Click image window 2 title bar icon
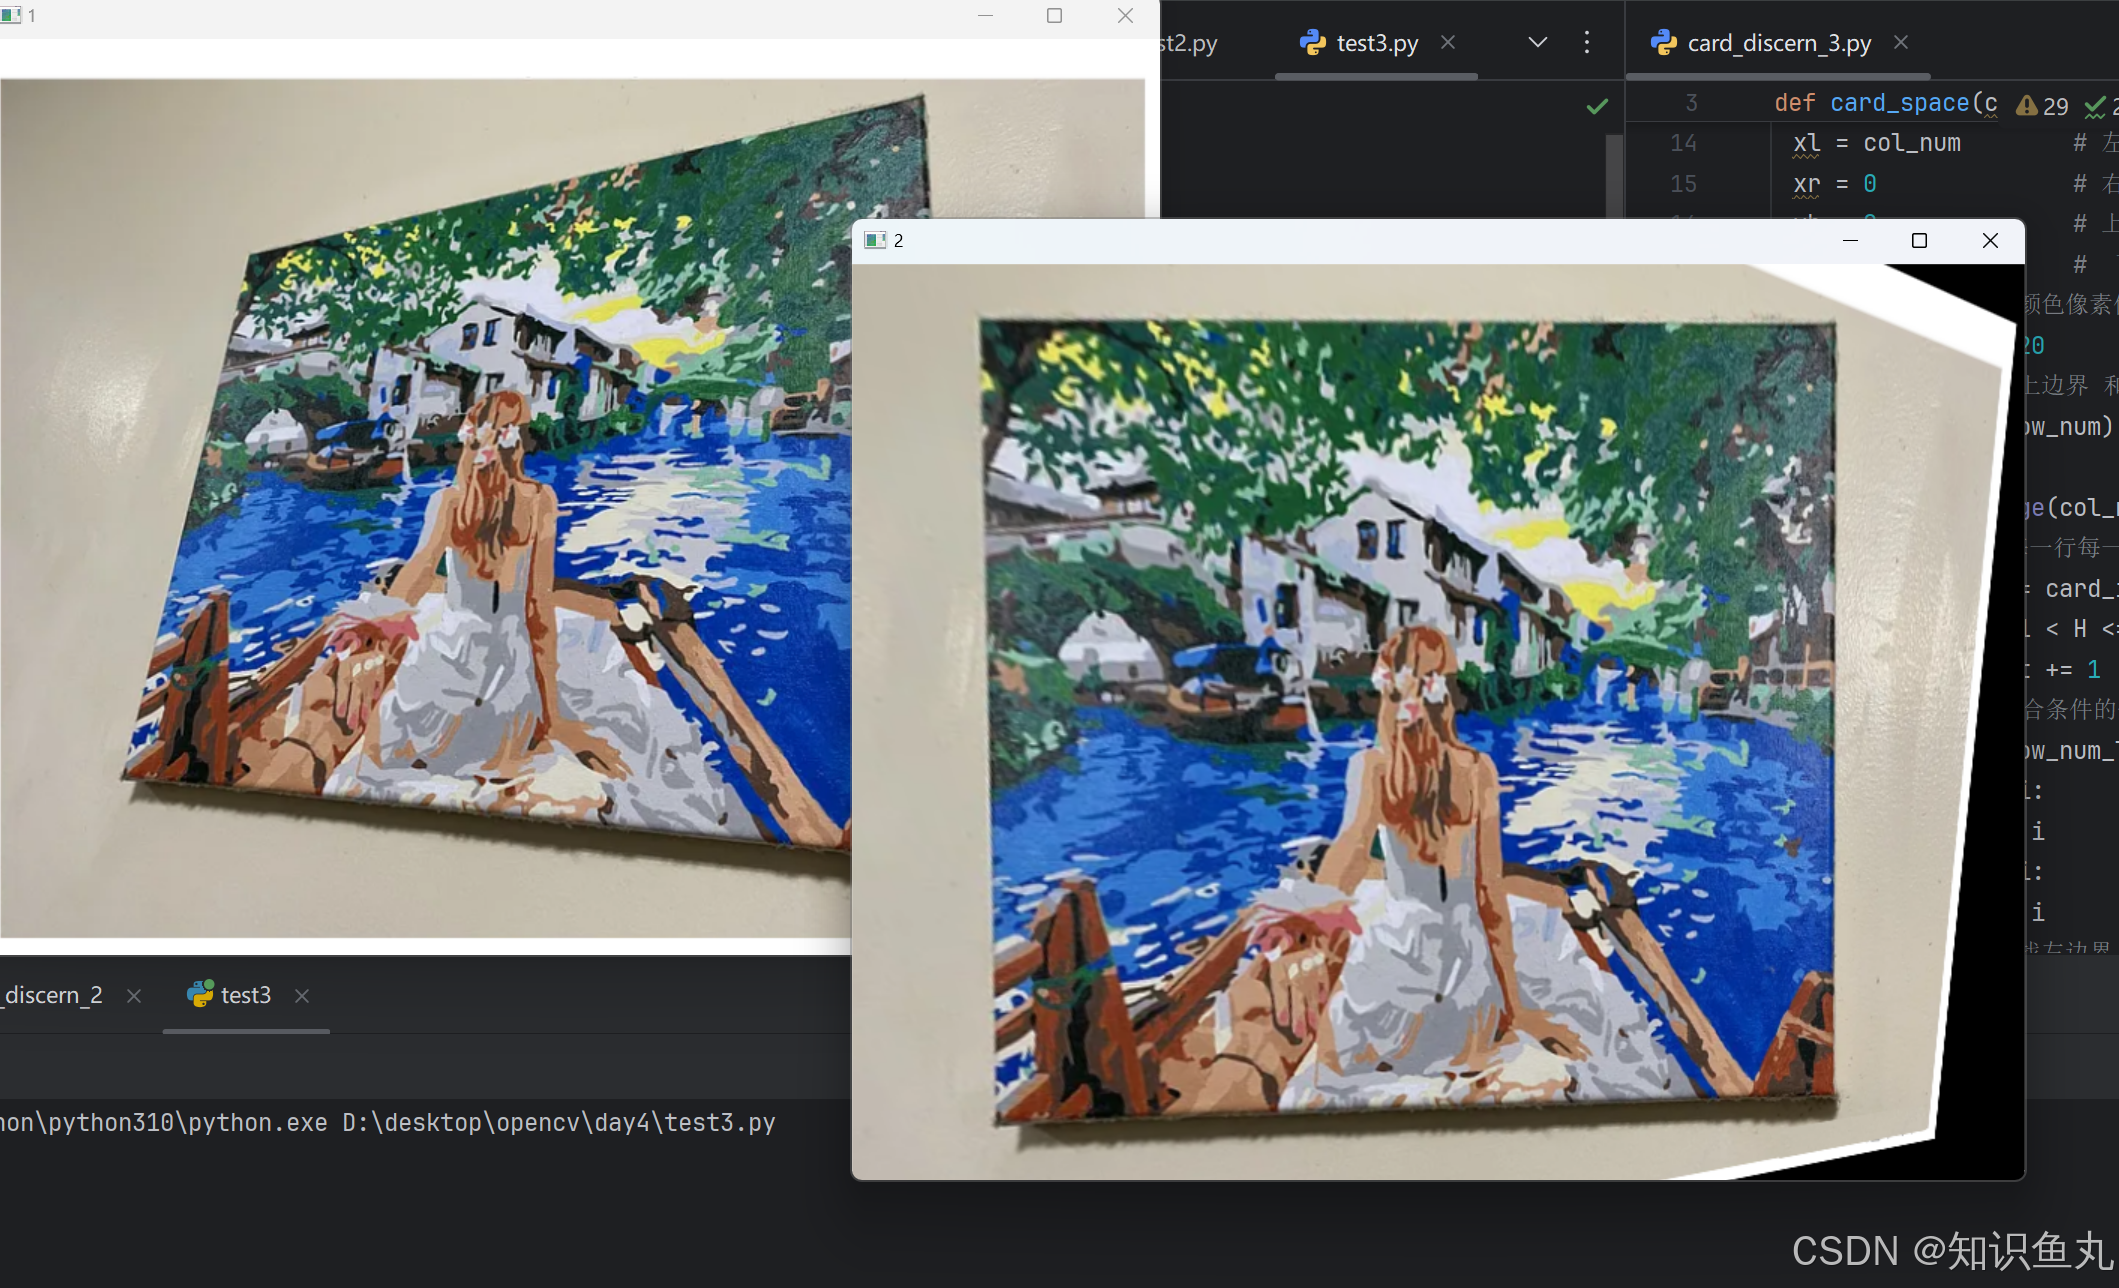The width and height of the screenshot is (2119, 1288). click(875, 241)
